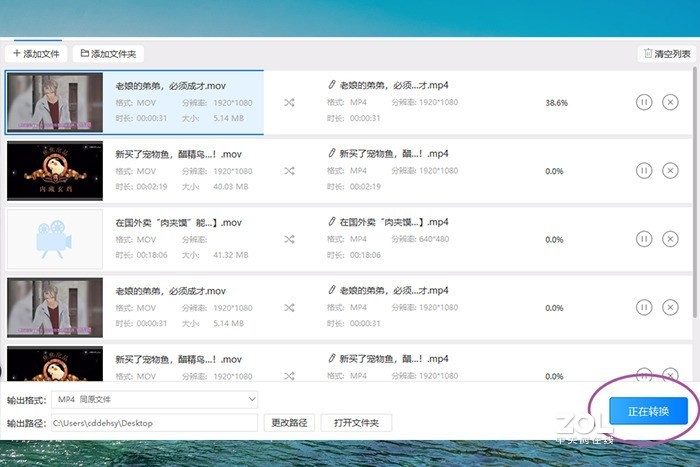Click the 输出格式 label
This screenshot has width=700, height=467.
(x=26, y=400)
